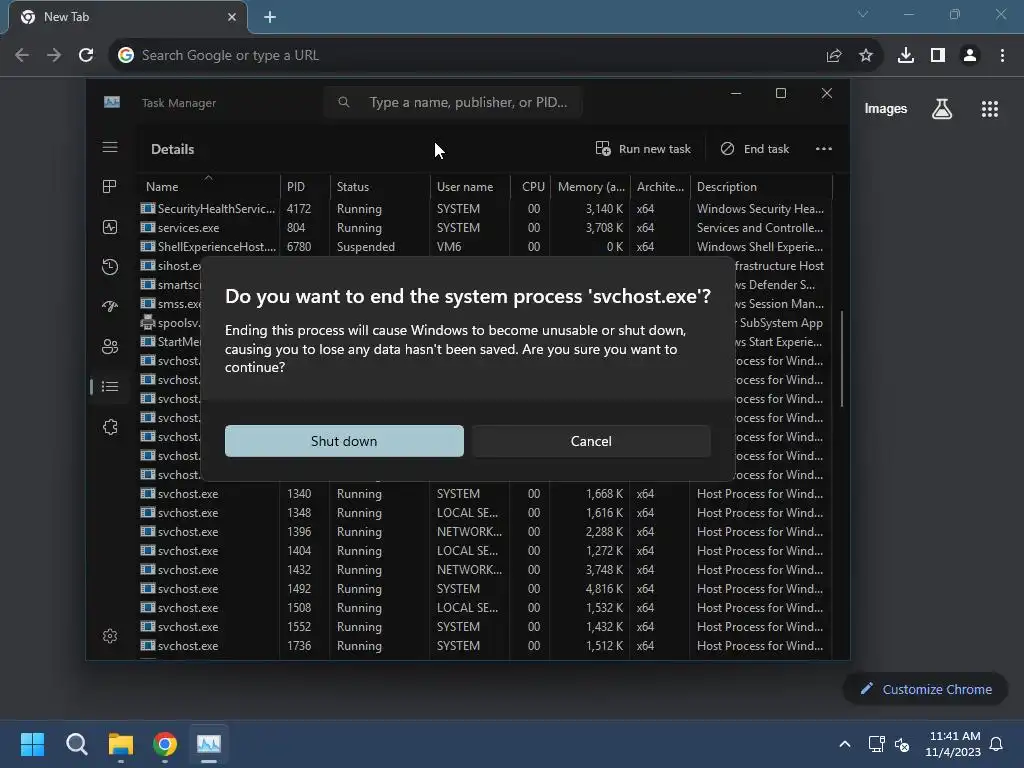Sort by the PID column header
The width and height of the screenshot is (1024, 768).
click(305, 187)
